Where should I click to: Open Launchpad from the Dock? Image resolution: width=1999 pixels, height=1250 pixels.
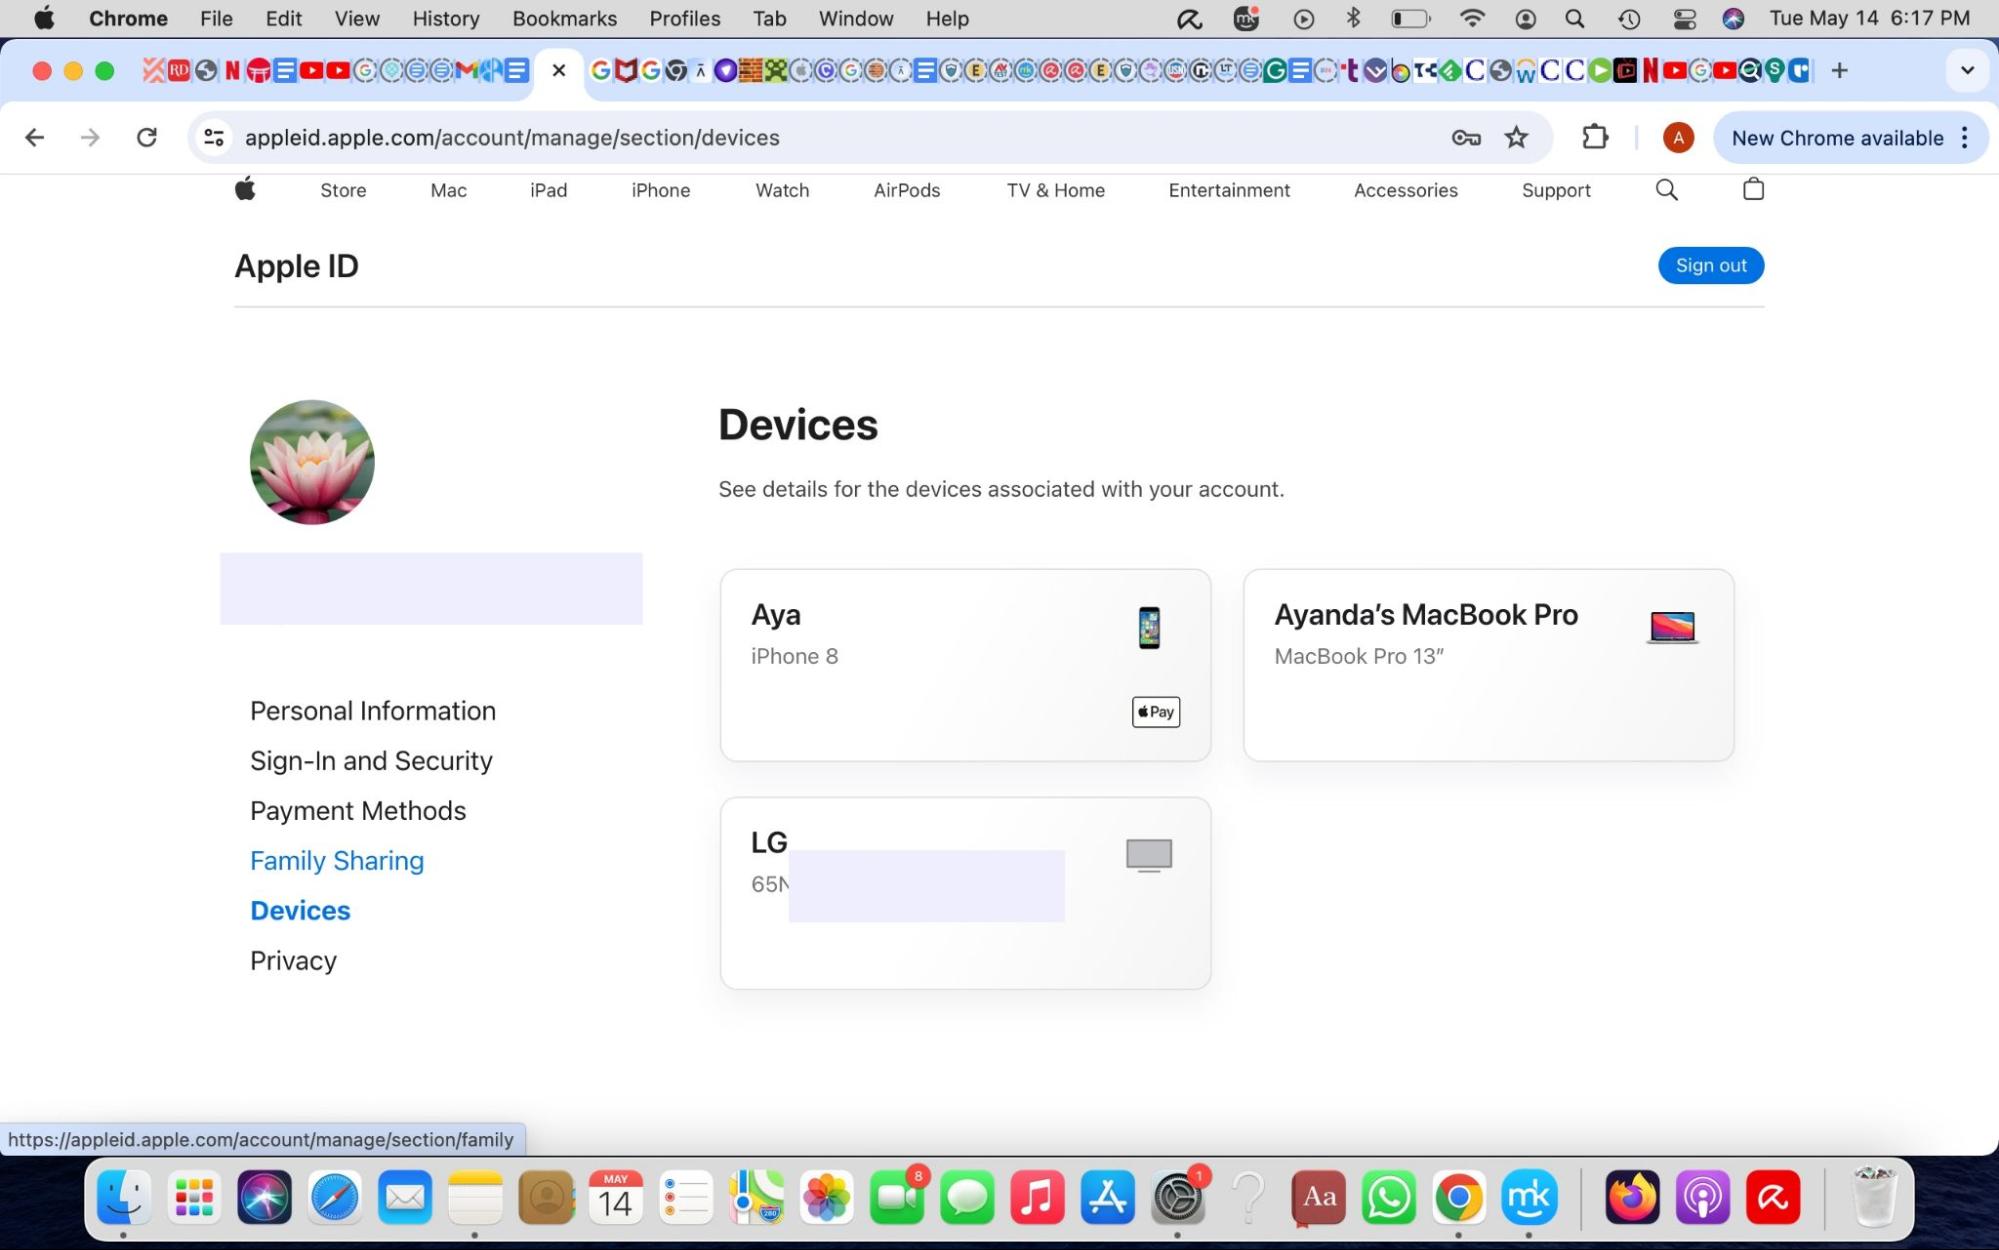[194, 1197]
